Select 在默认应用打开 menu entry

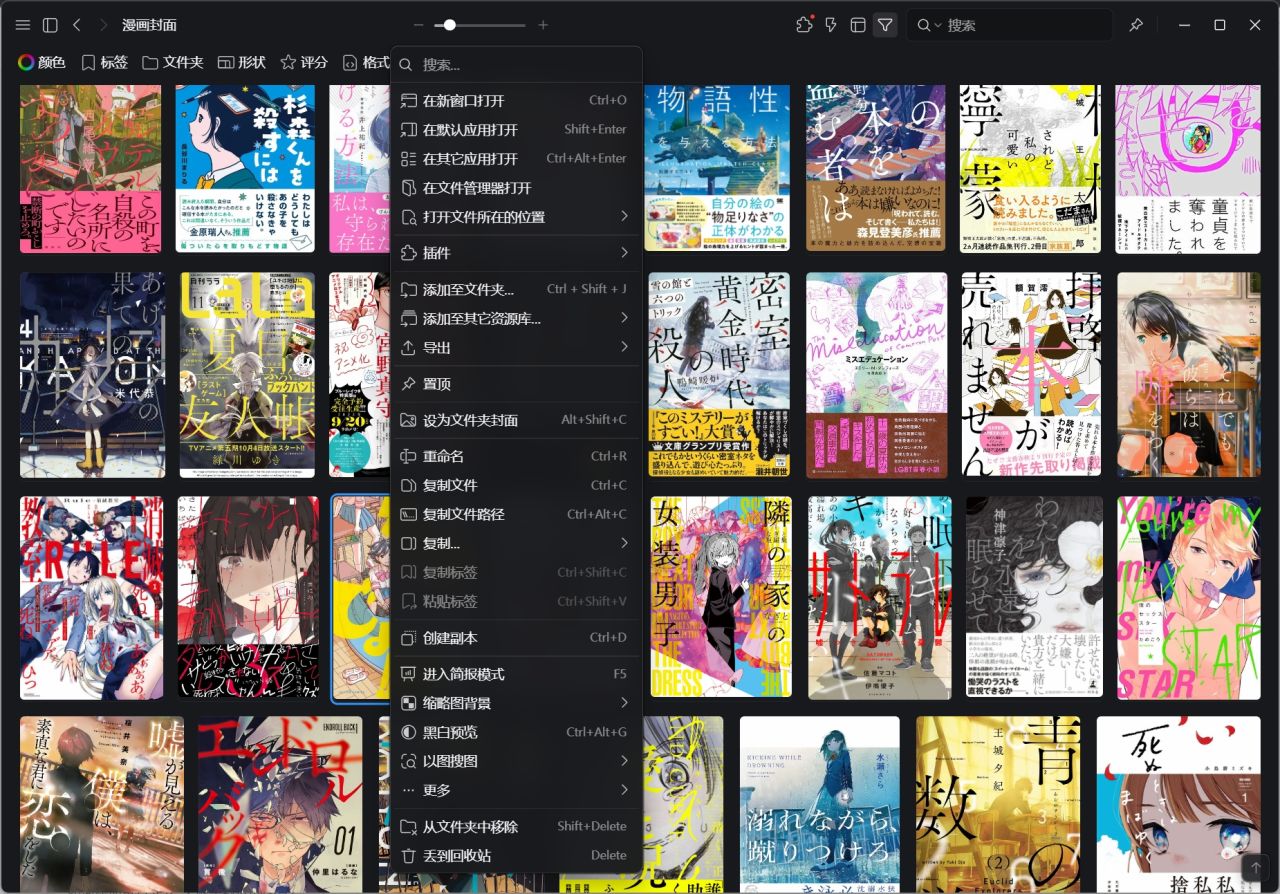click(x=516, y=129)
